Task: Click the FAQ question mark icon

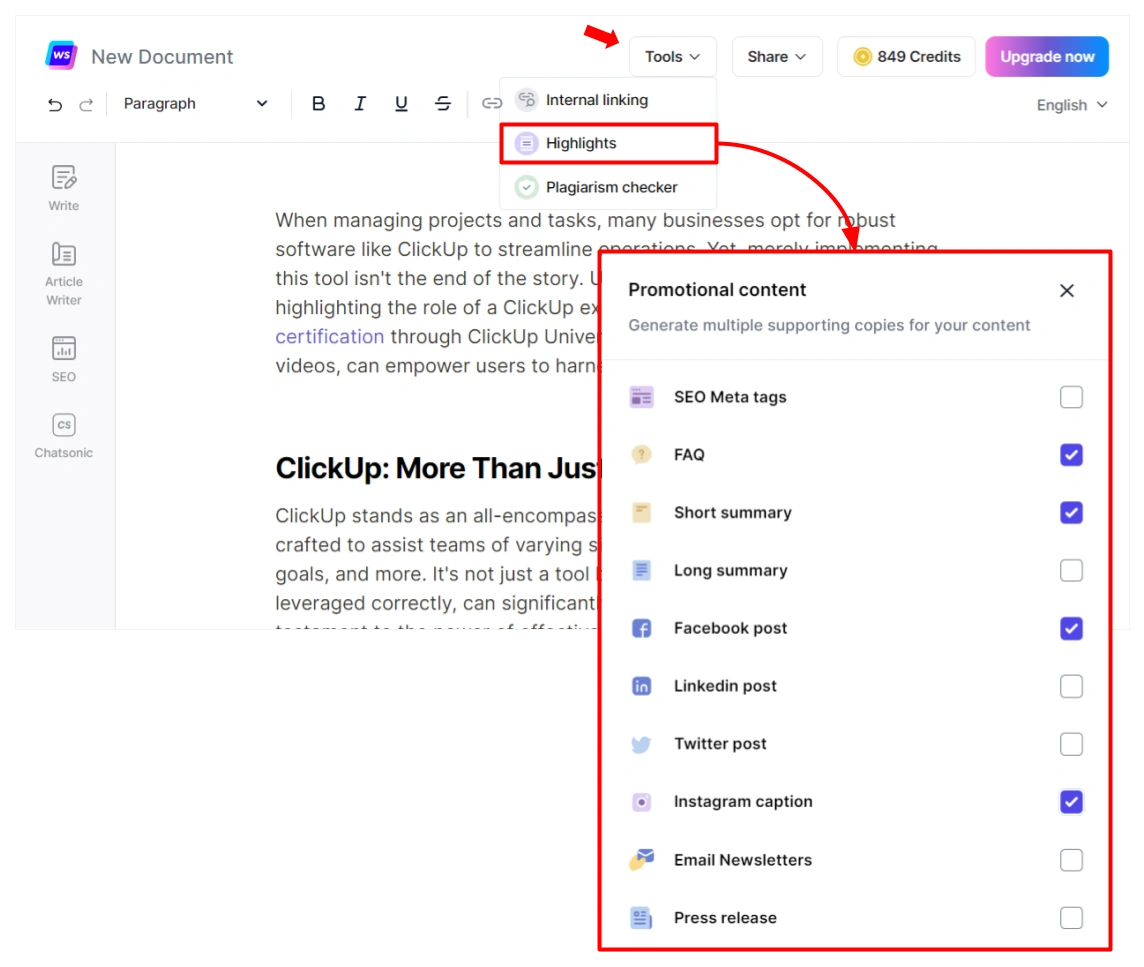Action: coord(641,455)
